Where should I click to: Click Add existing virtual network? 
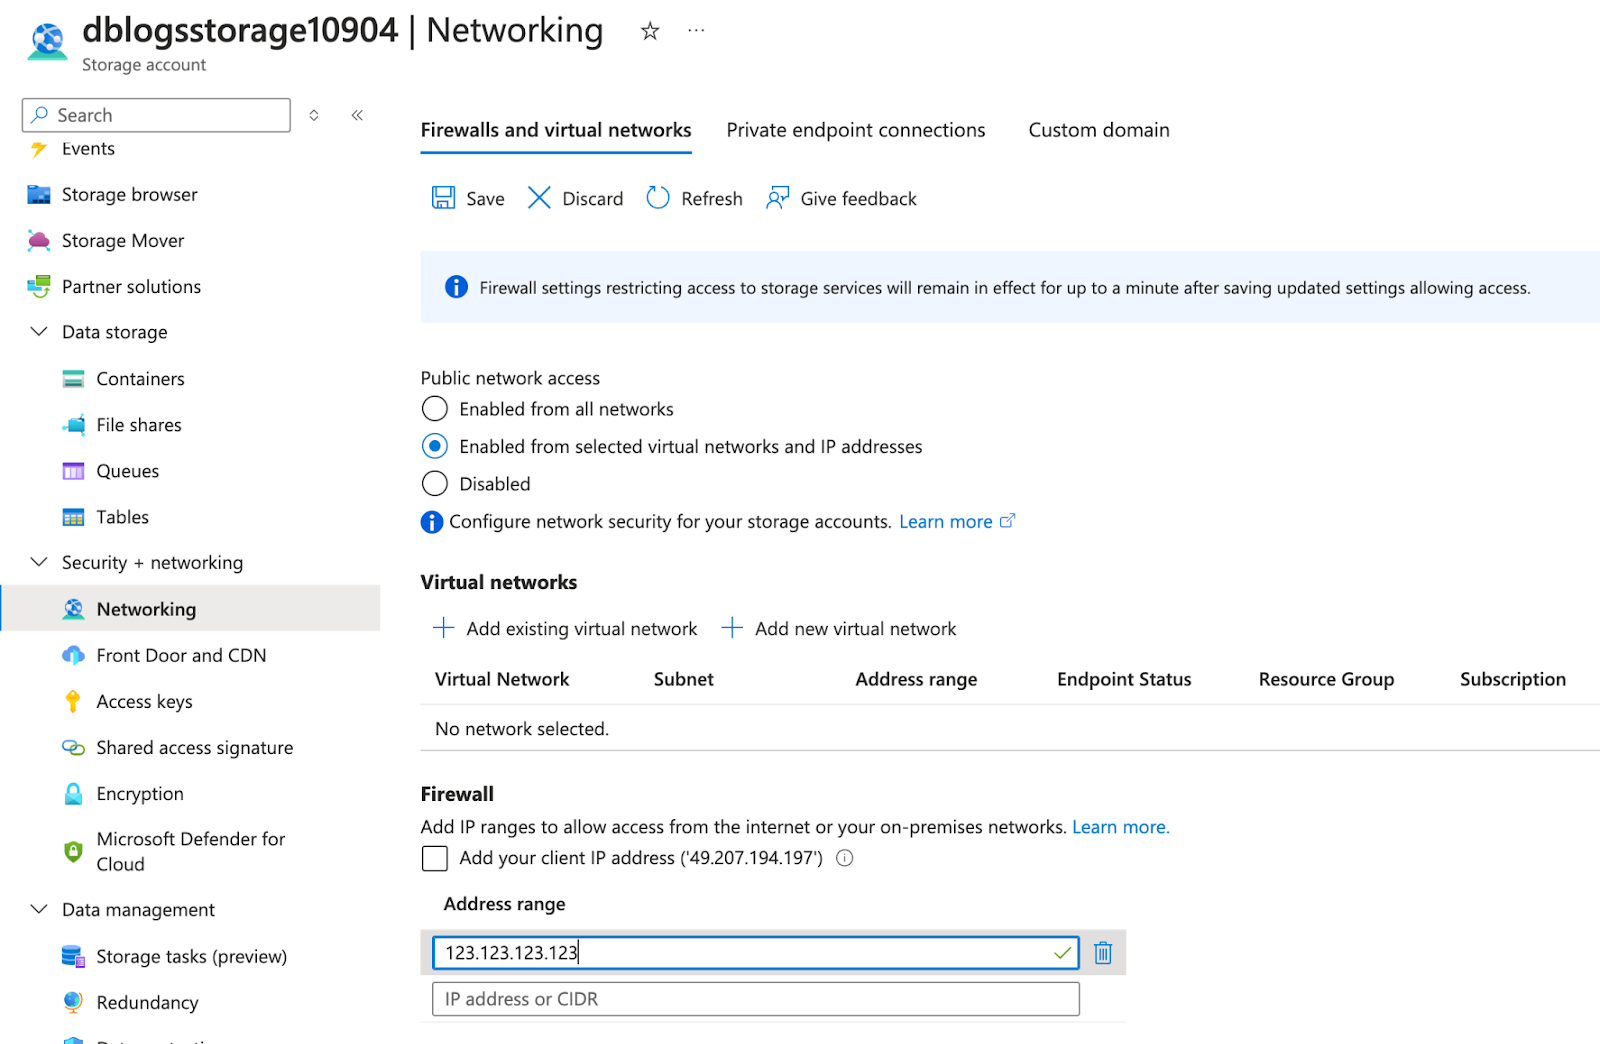566,629
